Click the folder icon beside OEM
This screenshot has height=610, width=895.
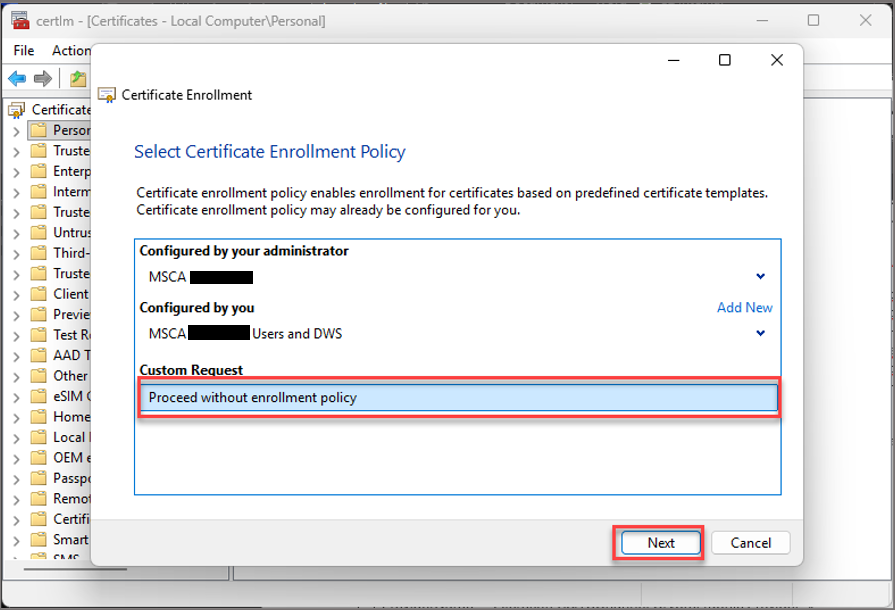click(x=38, y=458)
